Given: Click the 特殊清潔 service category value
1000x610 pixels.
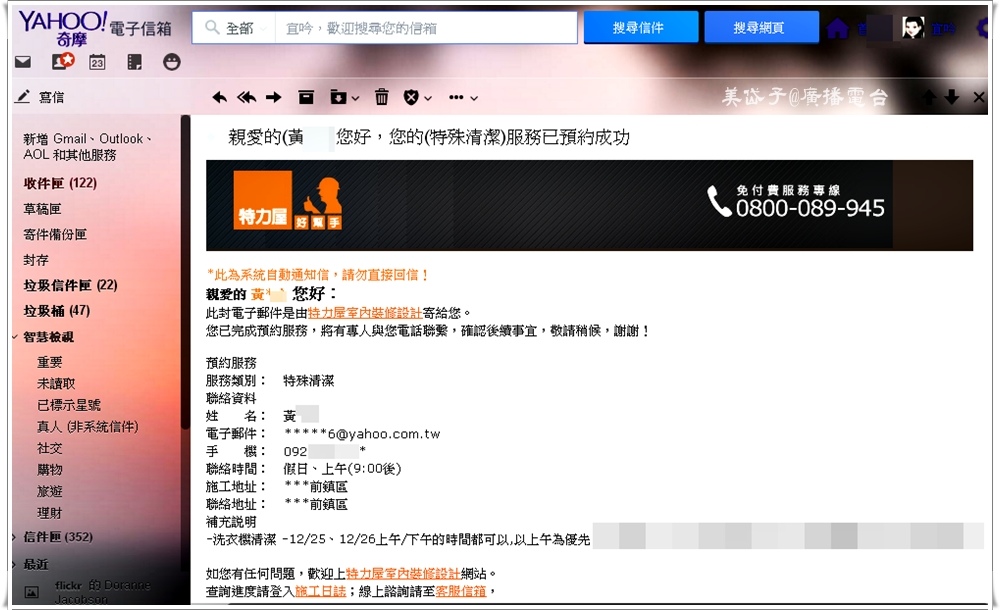Looking at the screenshot, I should point(309,381).
